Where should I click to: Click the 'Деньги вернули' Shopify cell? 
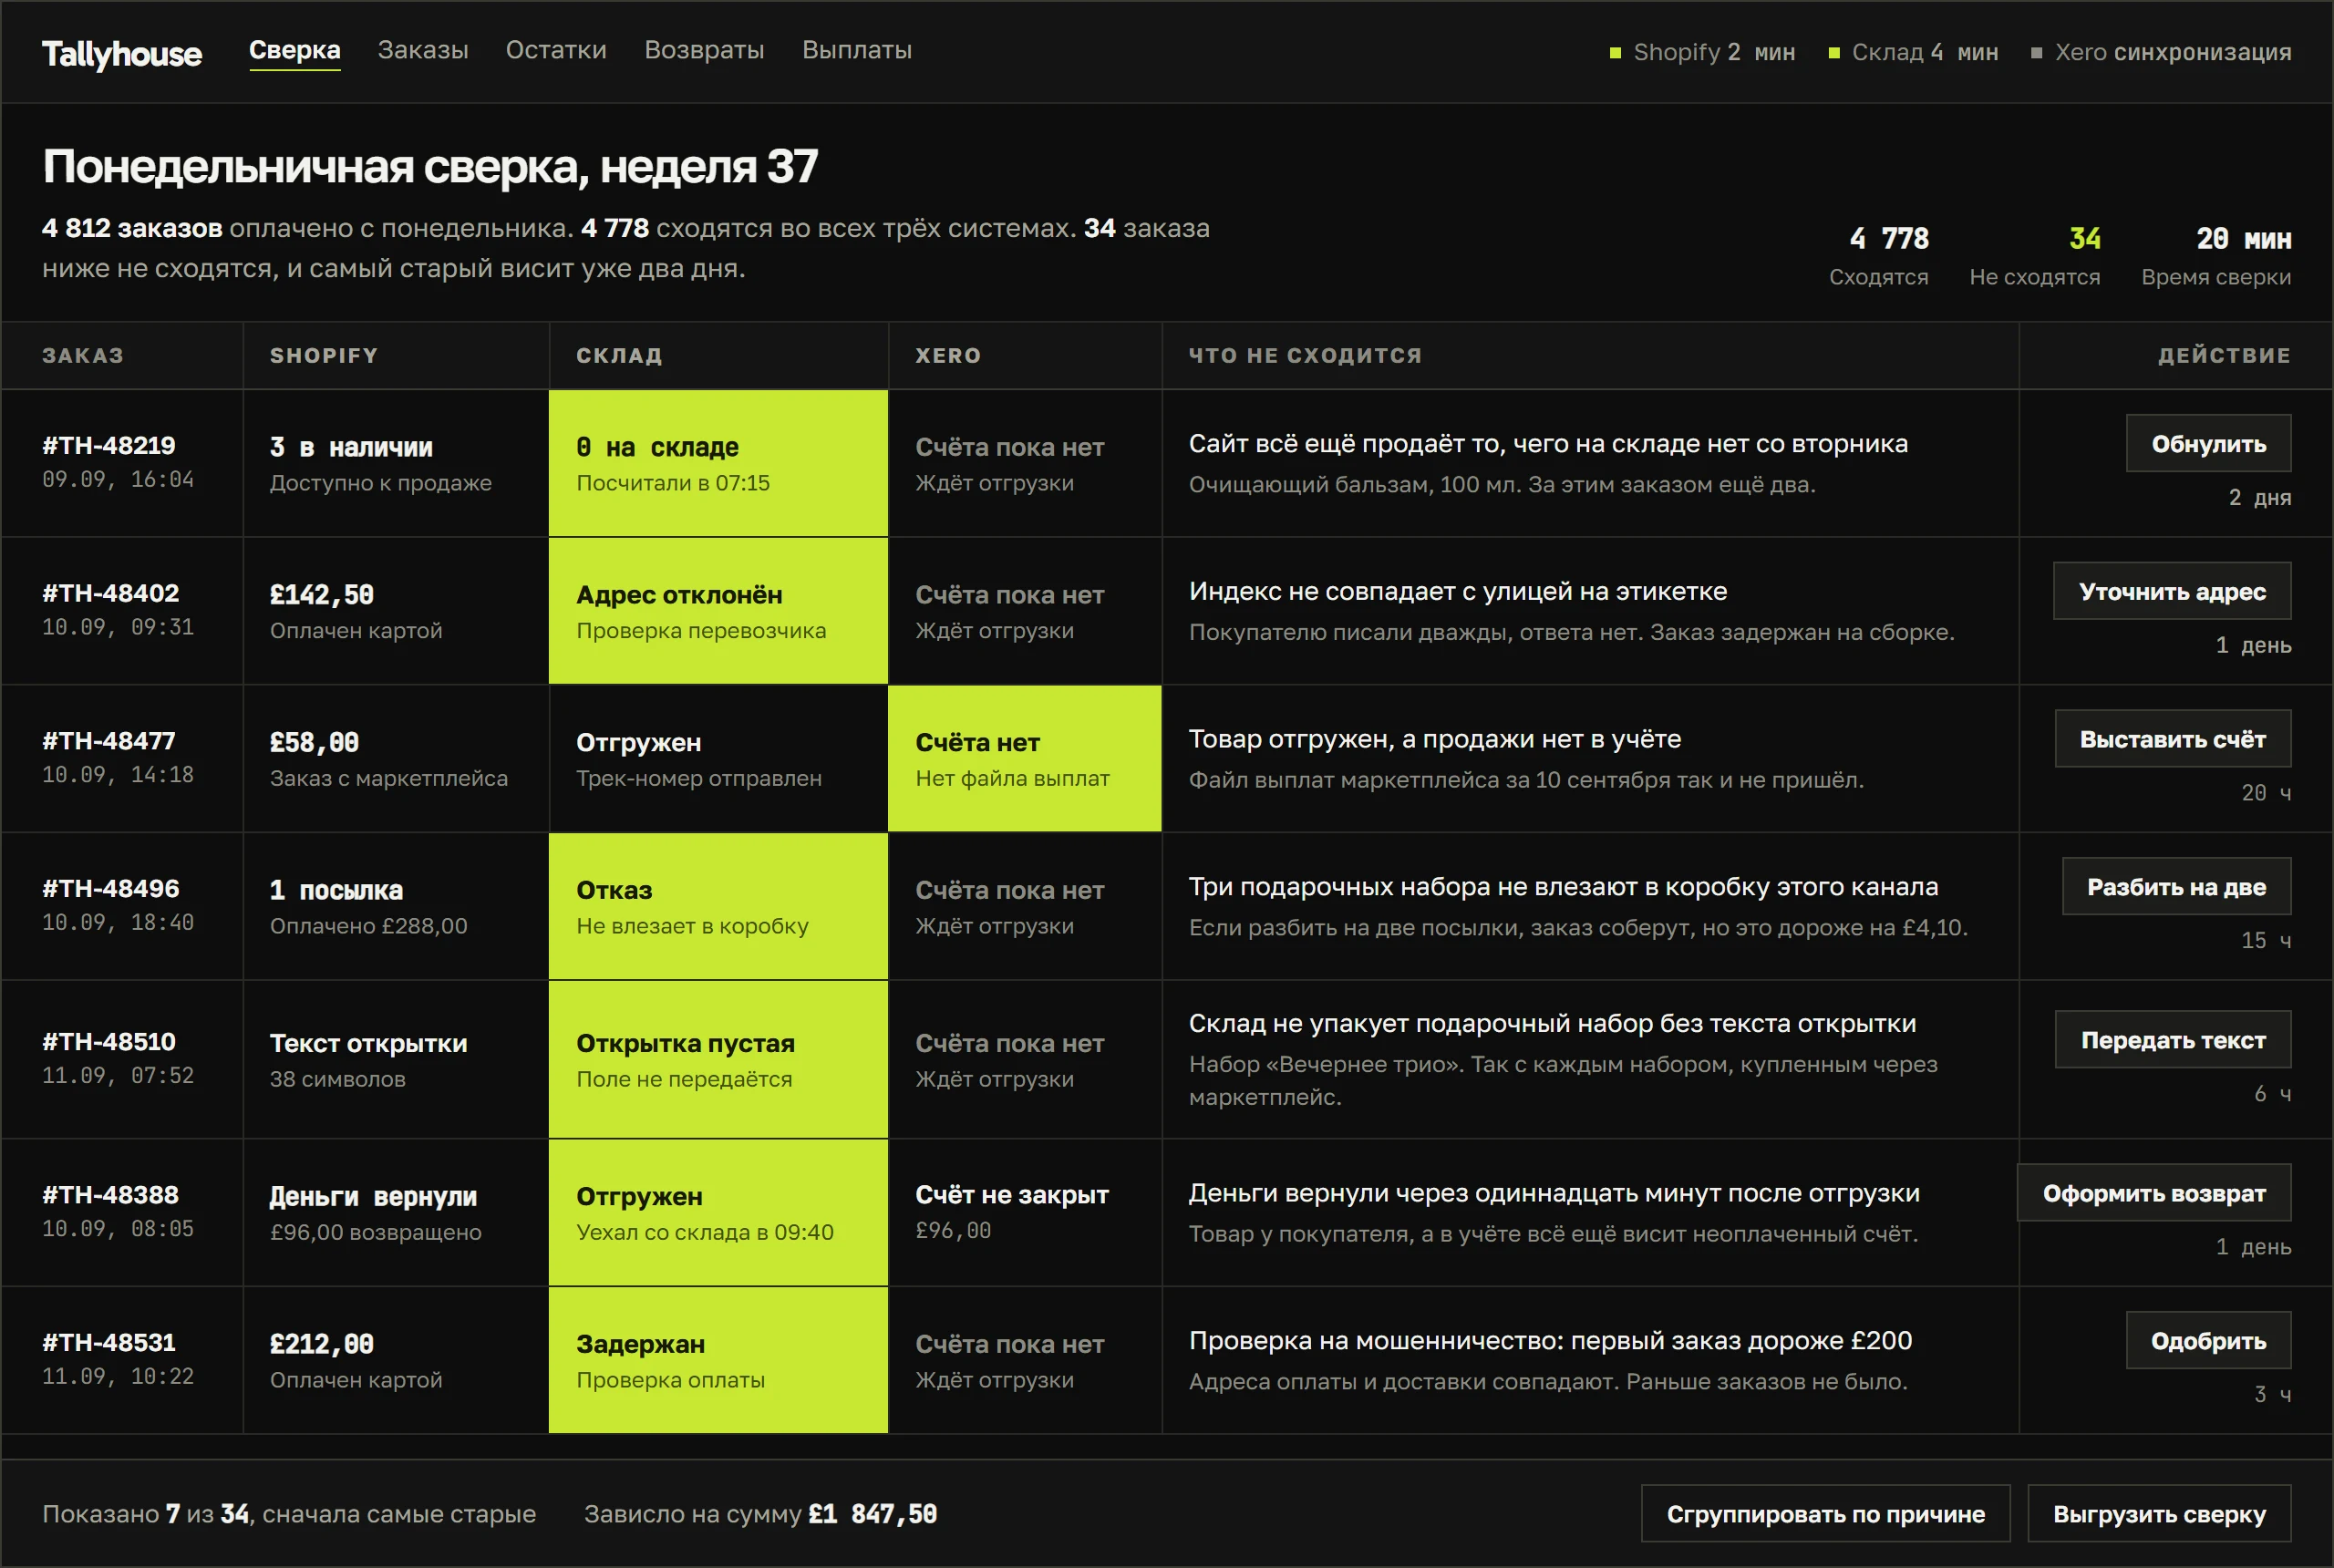(396, 1212)
